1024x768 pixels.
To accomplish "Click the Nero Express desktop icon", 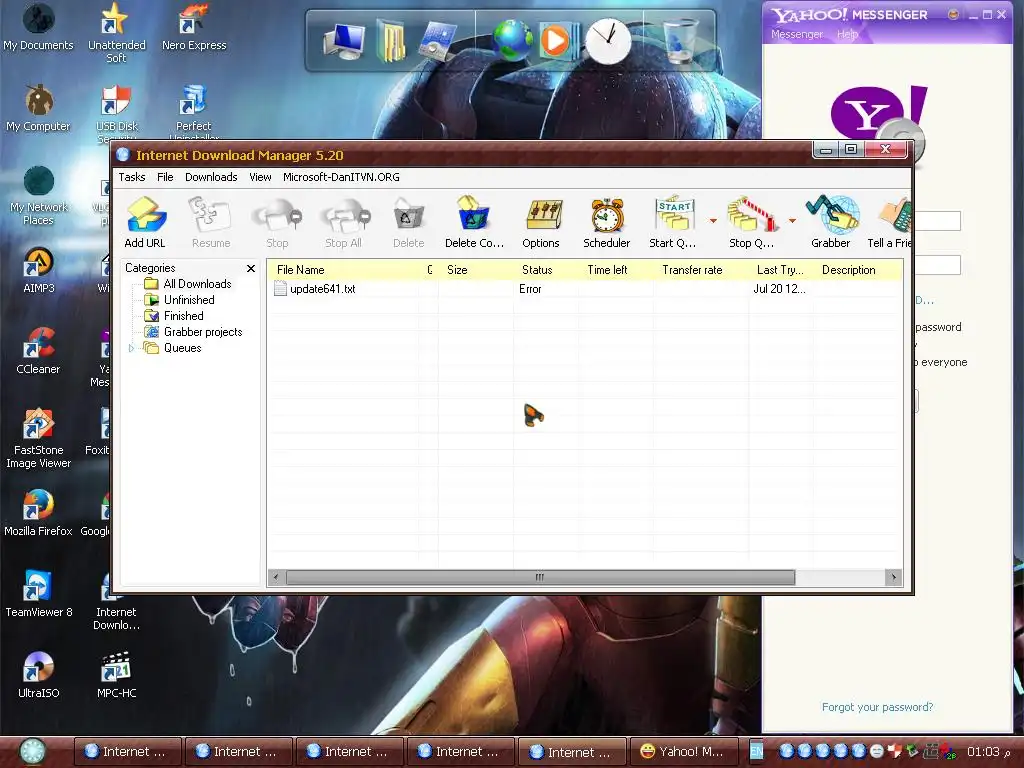I will tap(194, 27).
